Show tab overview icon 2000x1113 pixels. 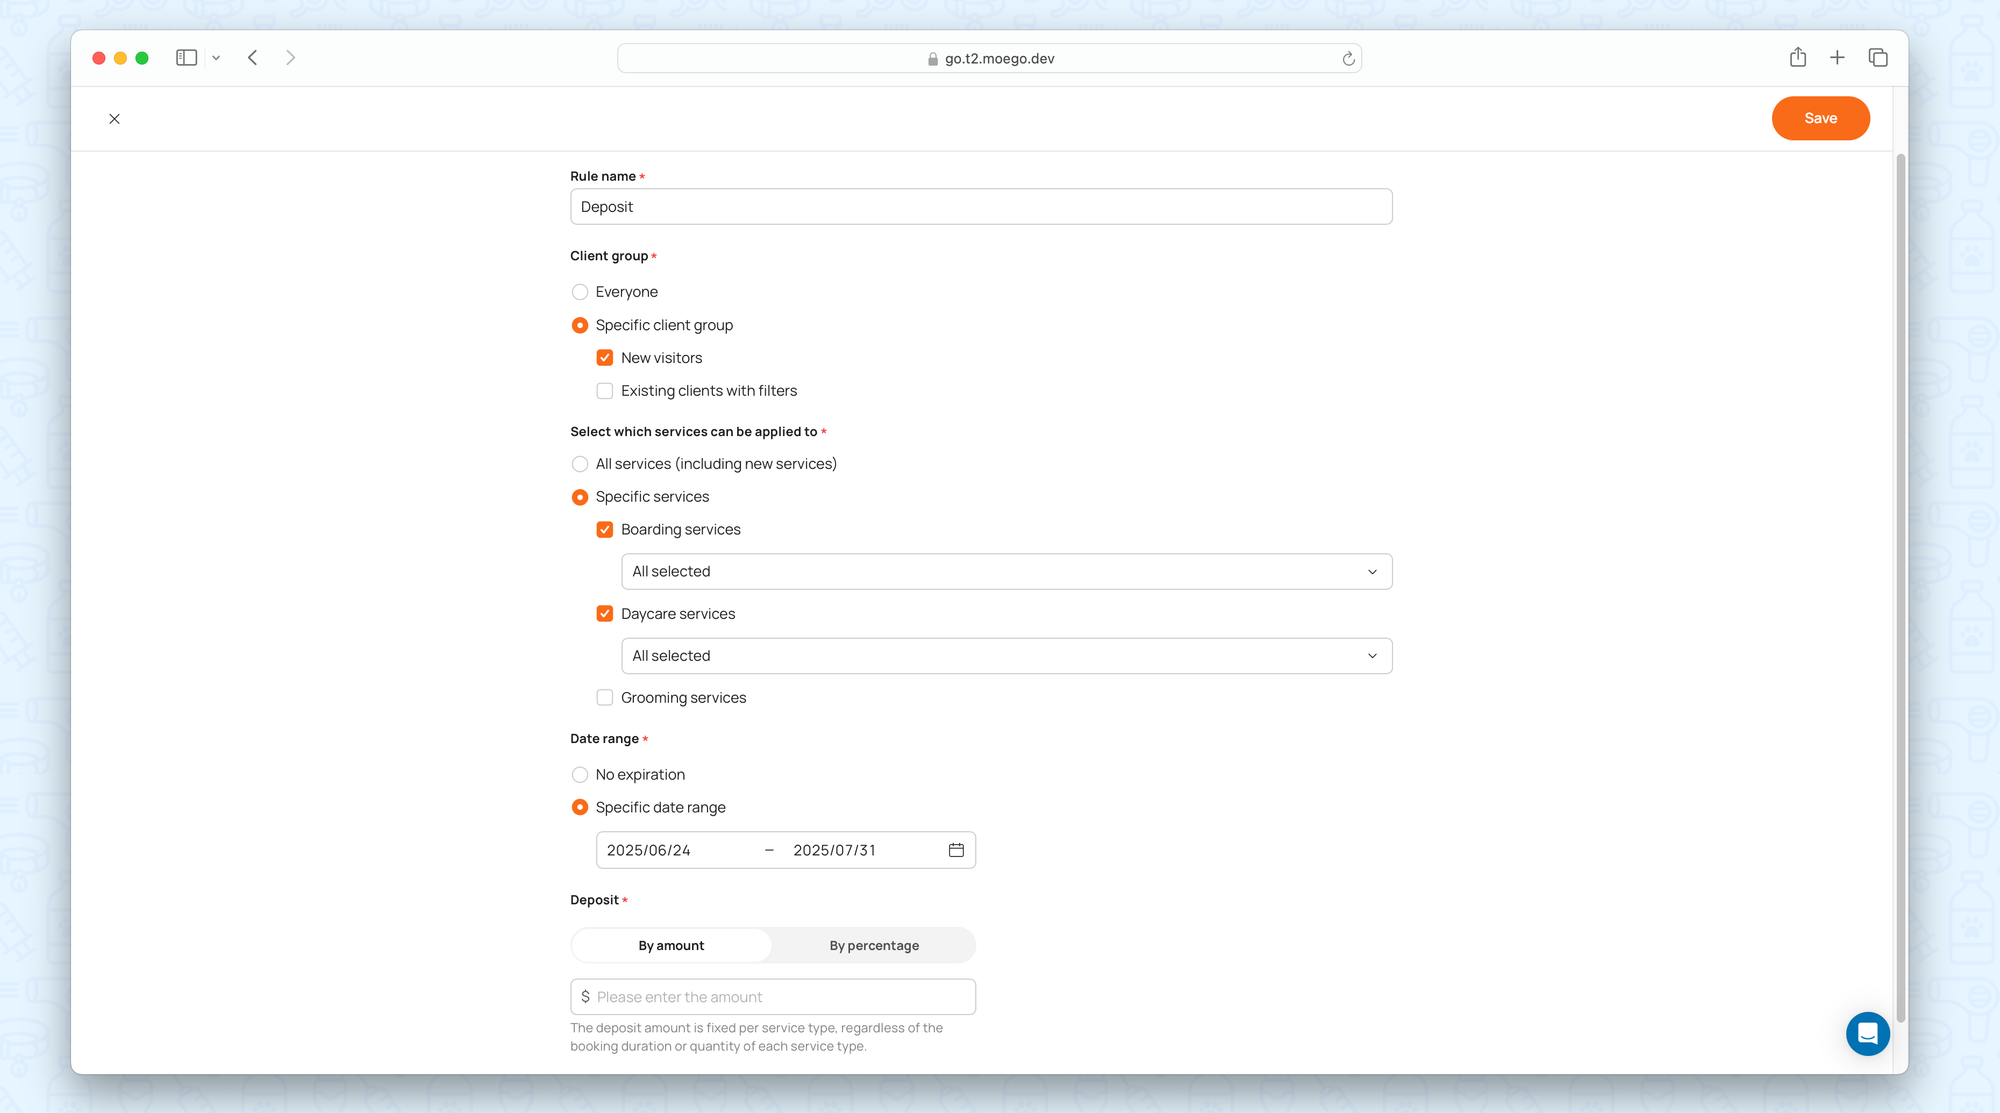click(1878, 58)
